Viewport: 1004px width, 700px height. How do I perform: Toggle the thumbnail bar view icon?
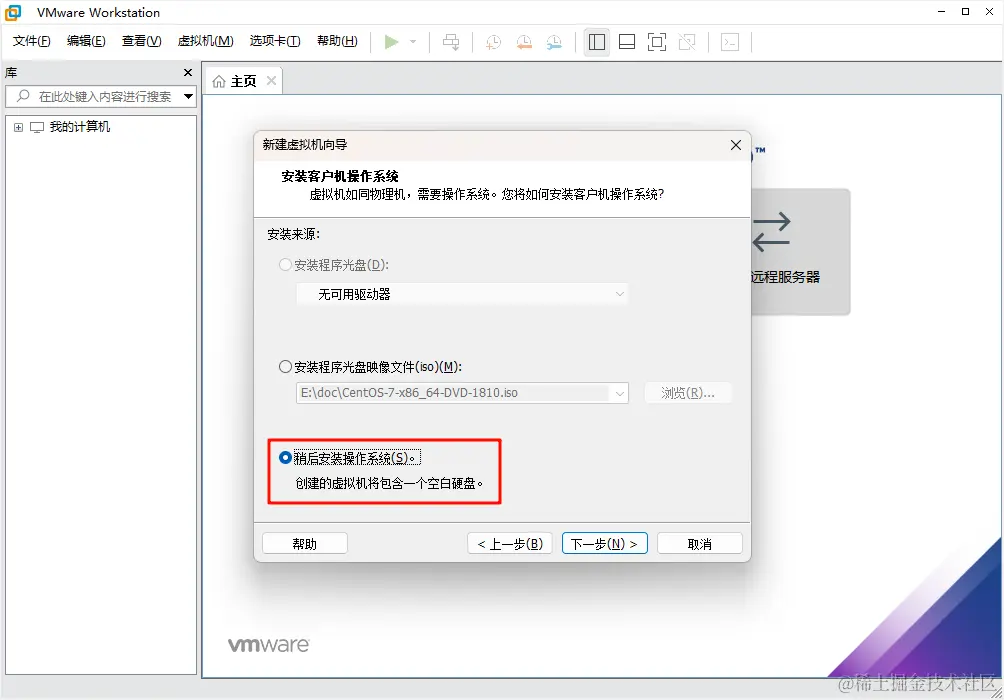627,42
